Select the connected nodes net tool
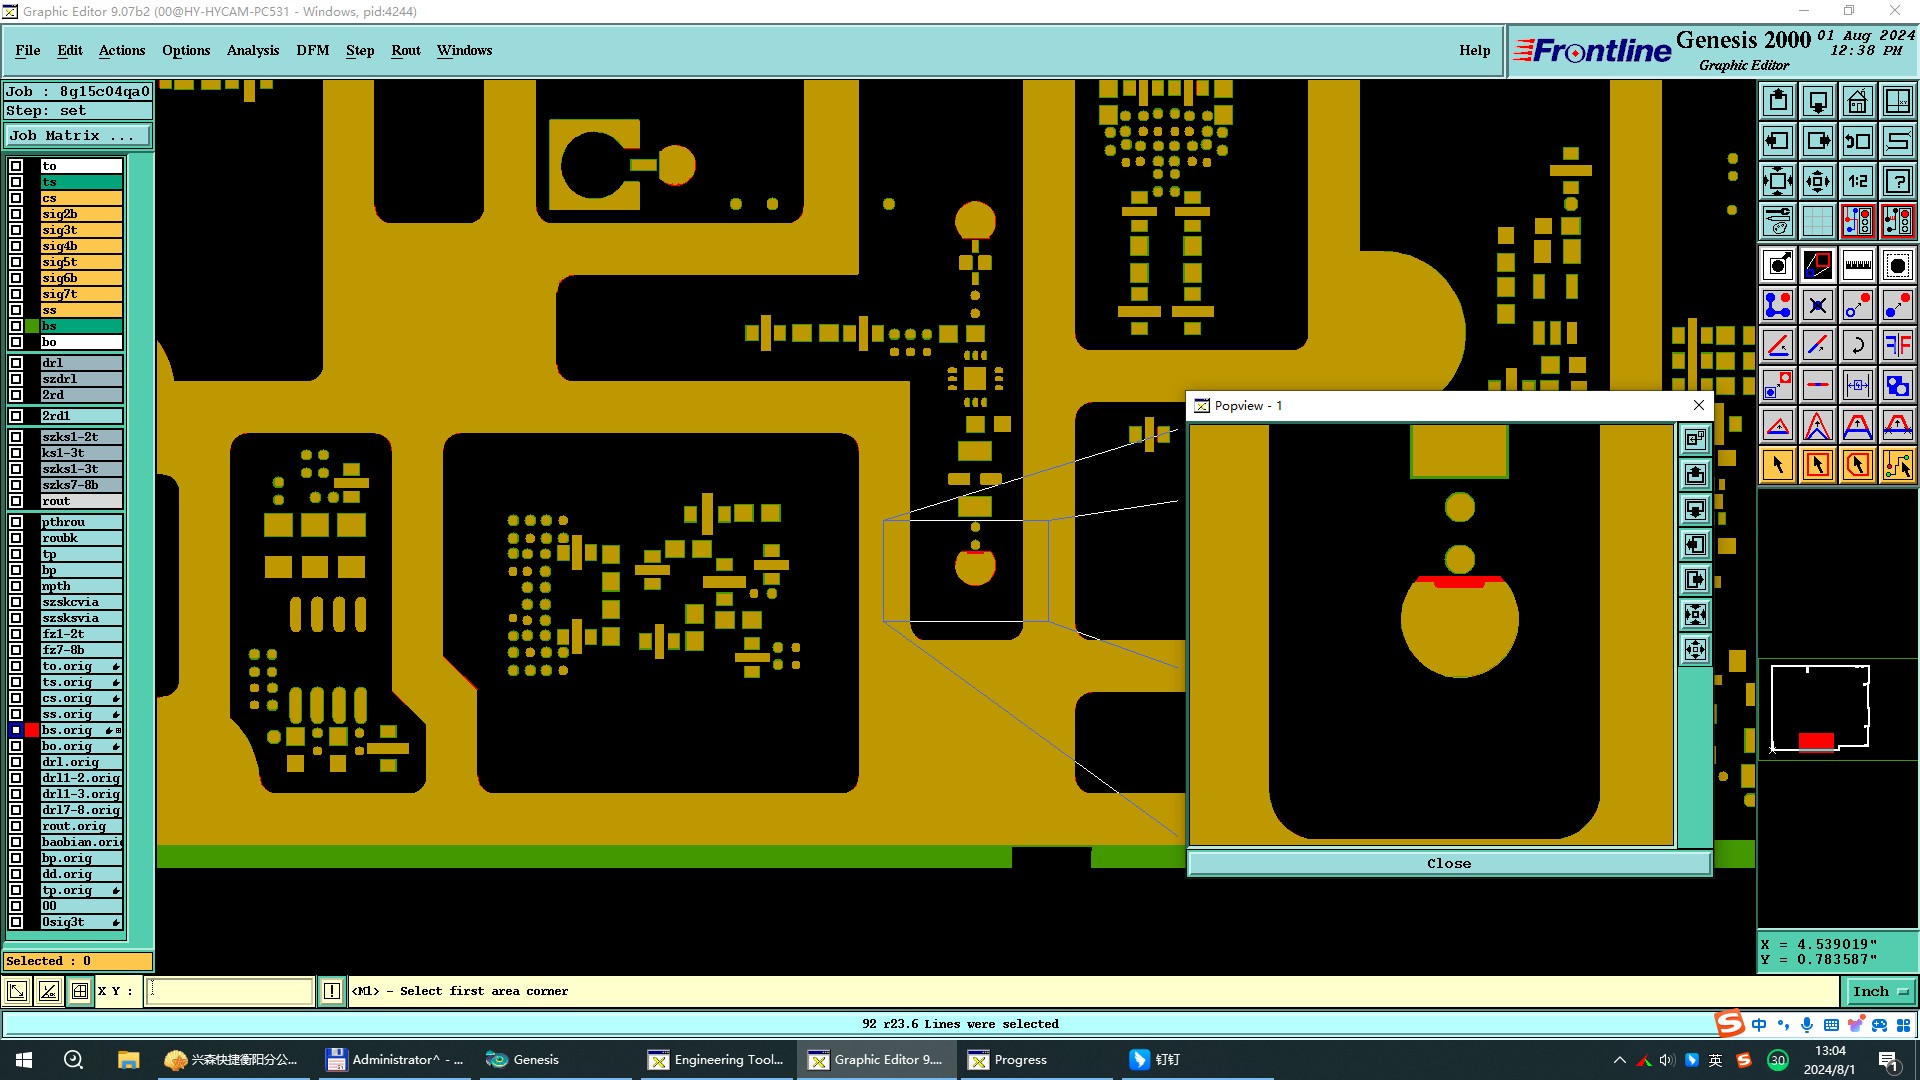1920x1080 pixels. pyautogui.click(x=1778, y=305)
